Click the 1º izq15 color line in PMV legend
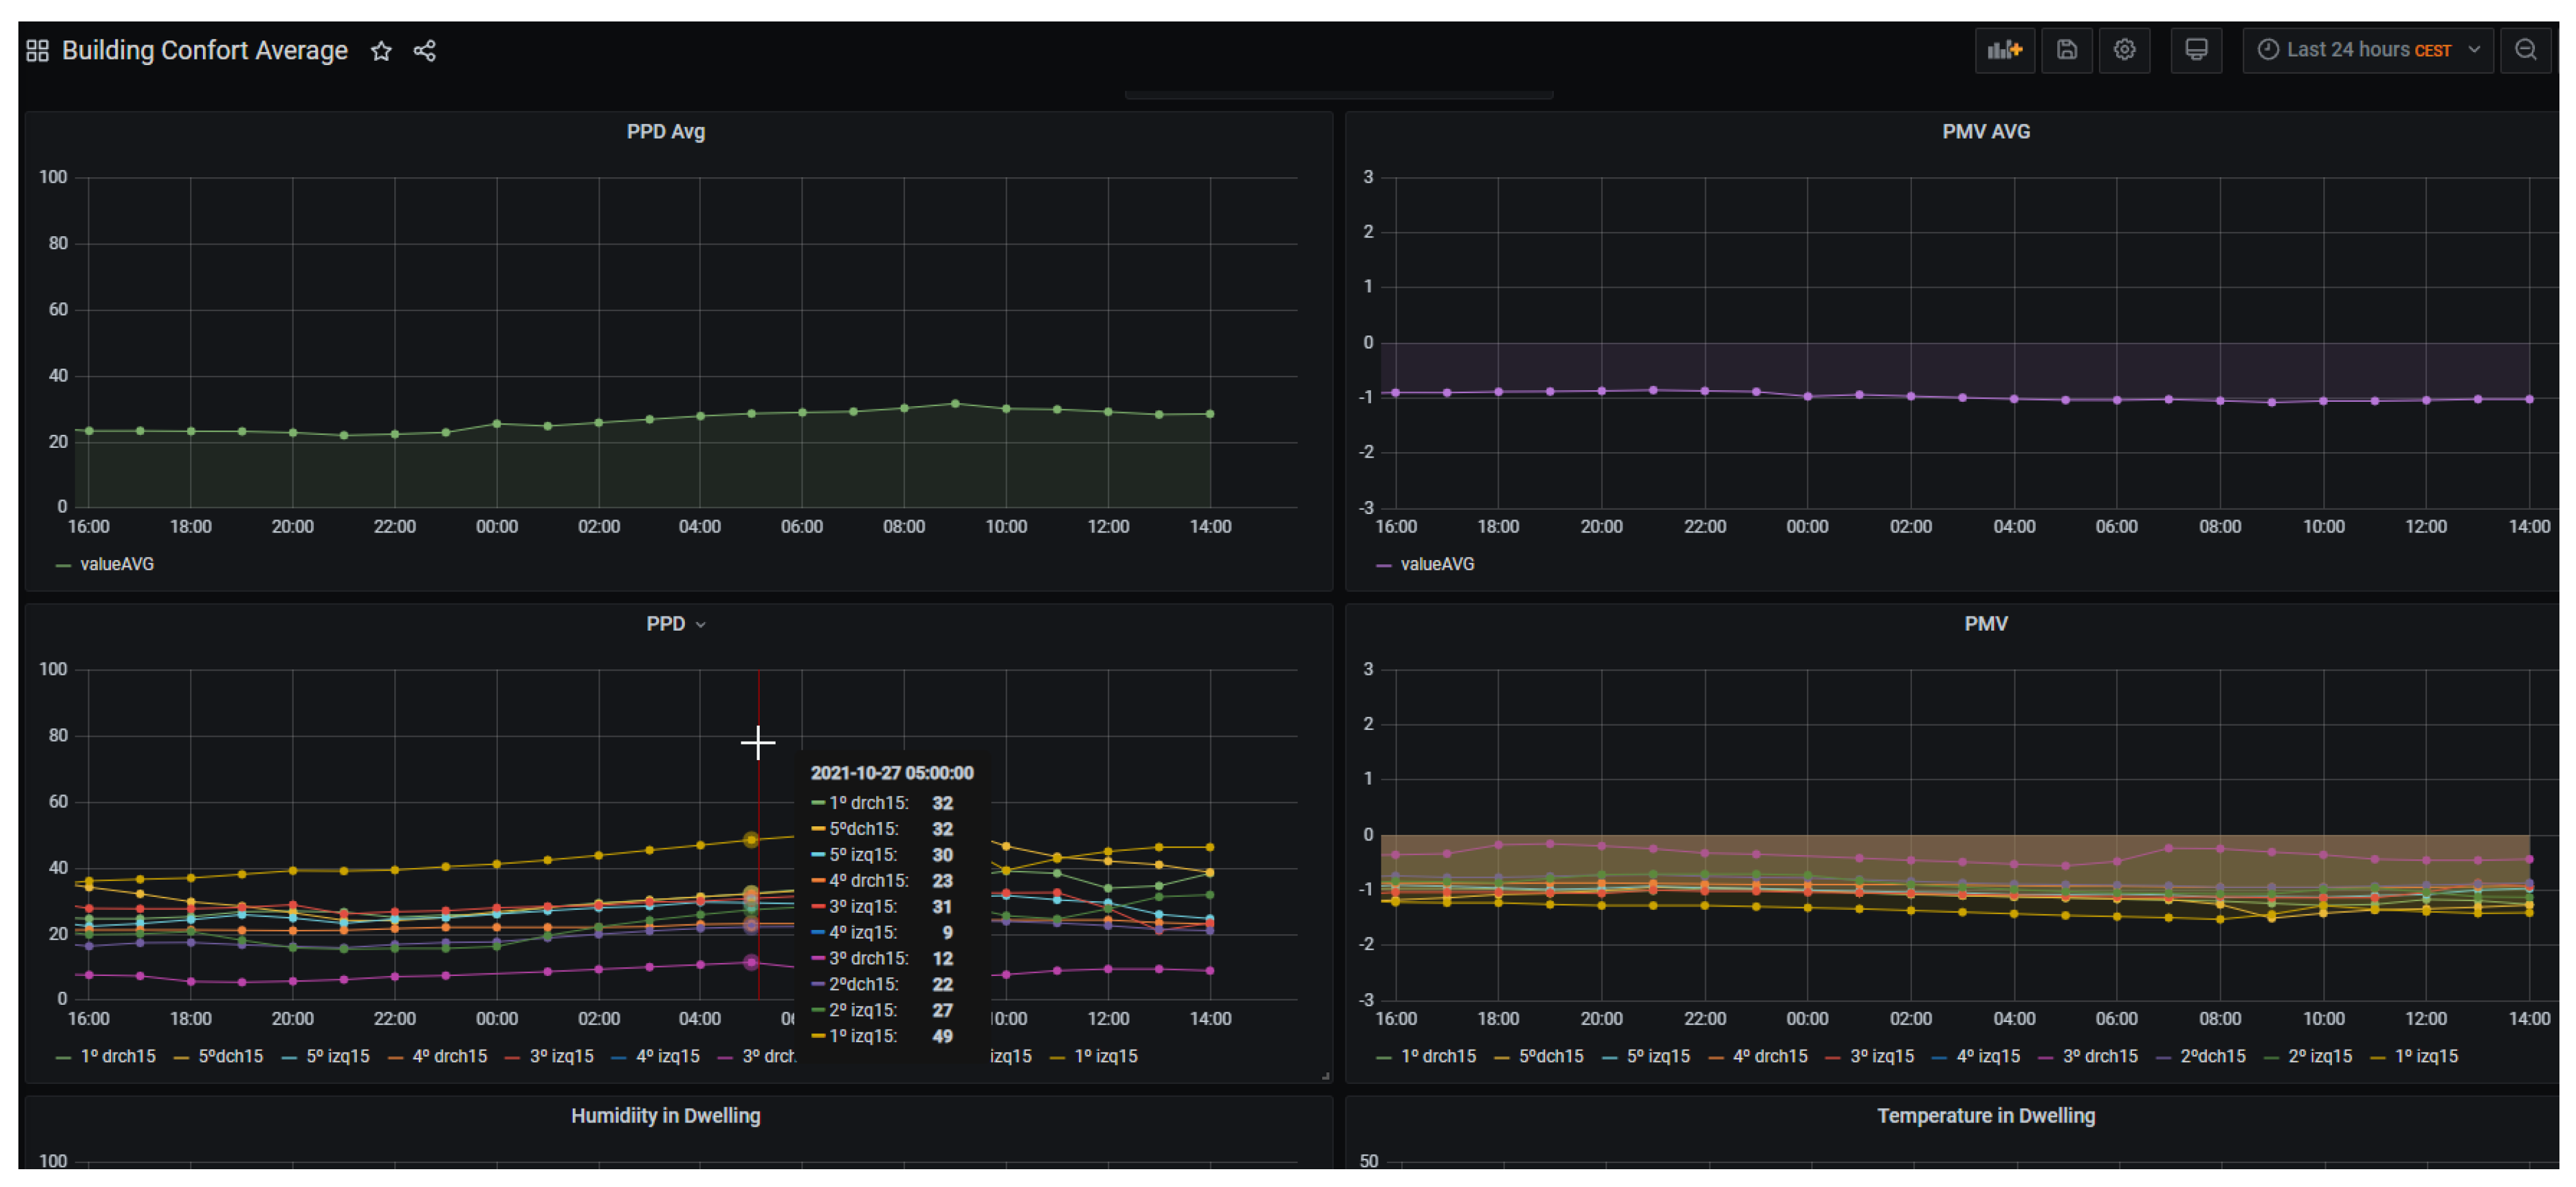This screenshot has height=1187, width=2576. coord(2377,1057)
